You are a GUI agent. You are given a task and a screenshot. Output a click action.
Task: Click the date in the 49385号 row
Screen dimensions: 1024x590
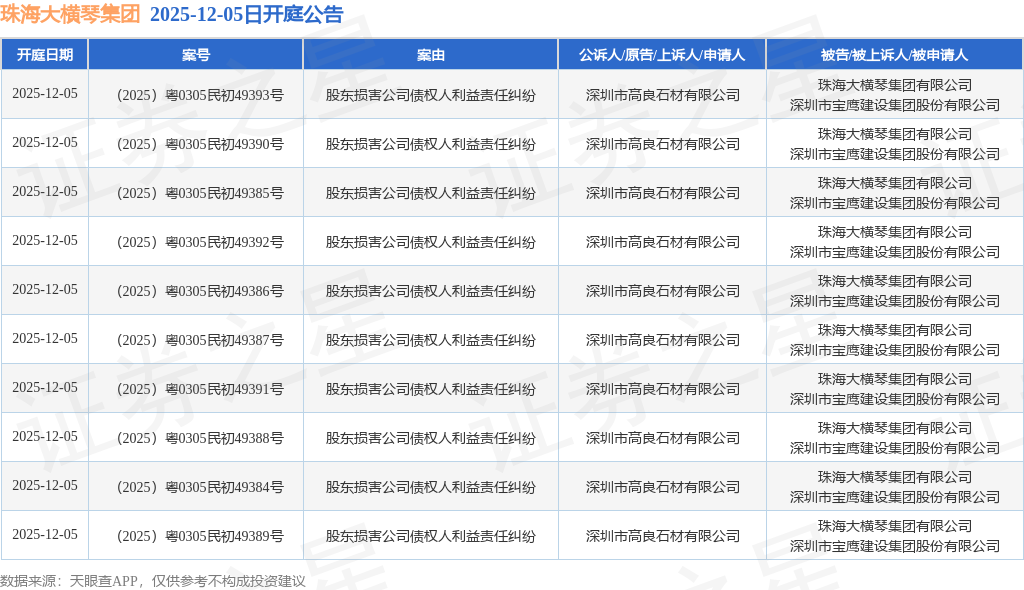coord(44,191)
